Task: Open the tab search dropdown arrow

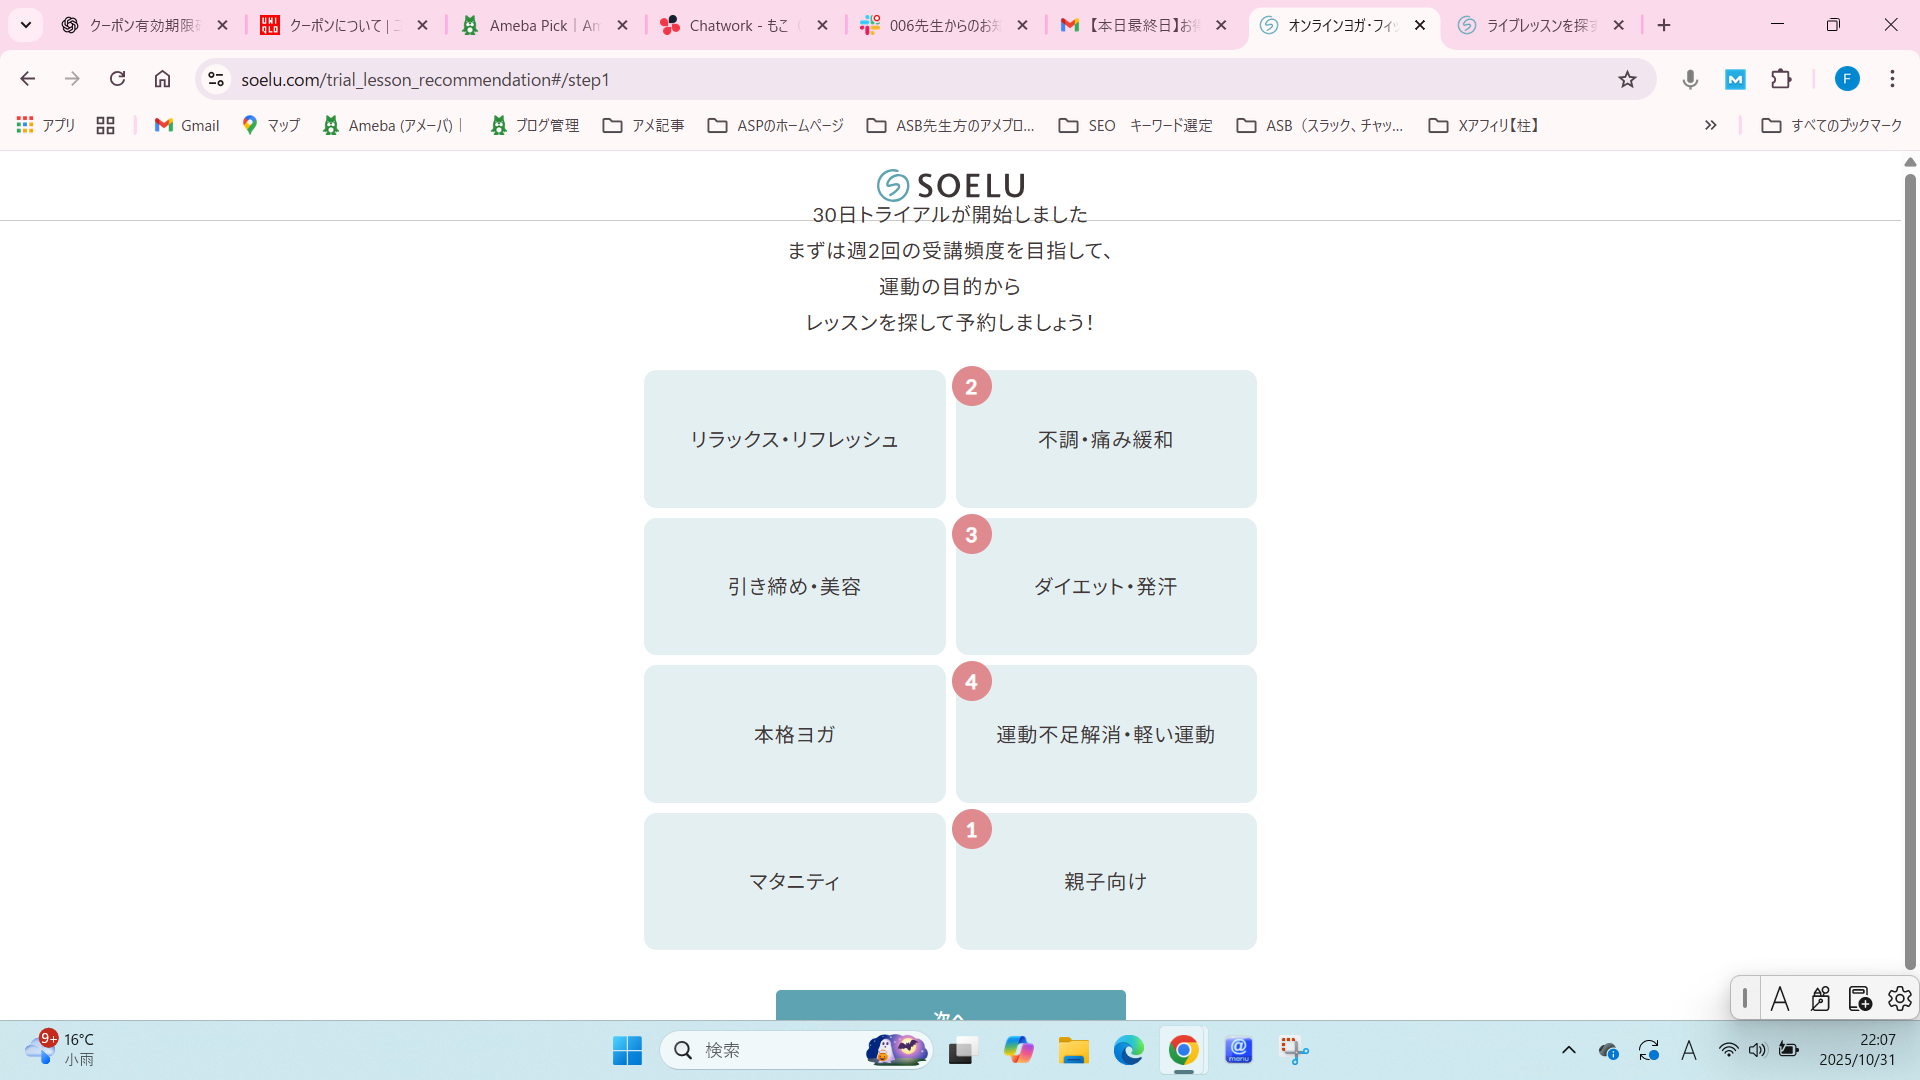Action: point(26,25)
